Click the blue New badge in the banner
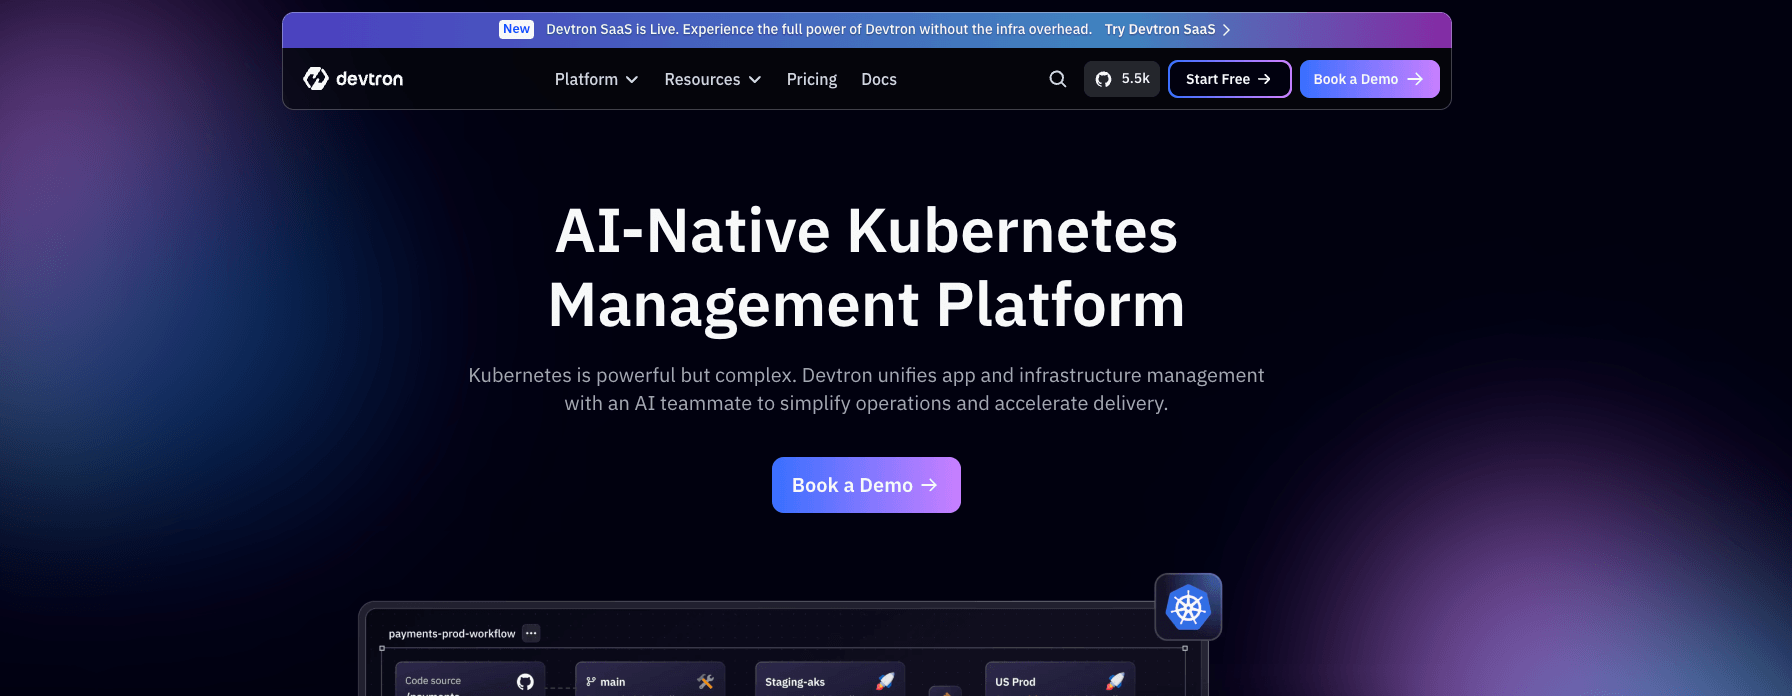1792x696 pixels. 516,29
